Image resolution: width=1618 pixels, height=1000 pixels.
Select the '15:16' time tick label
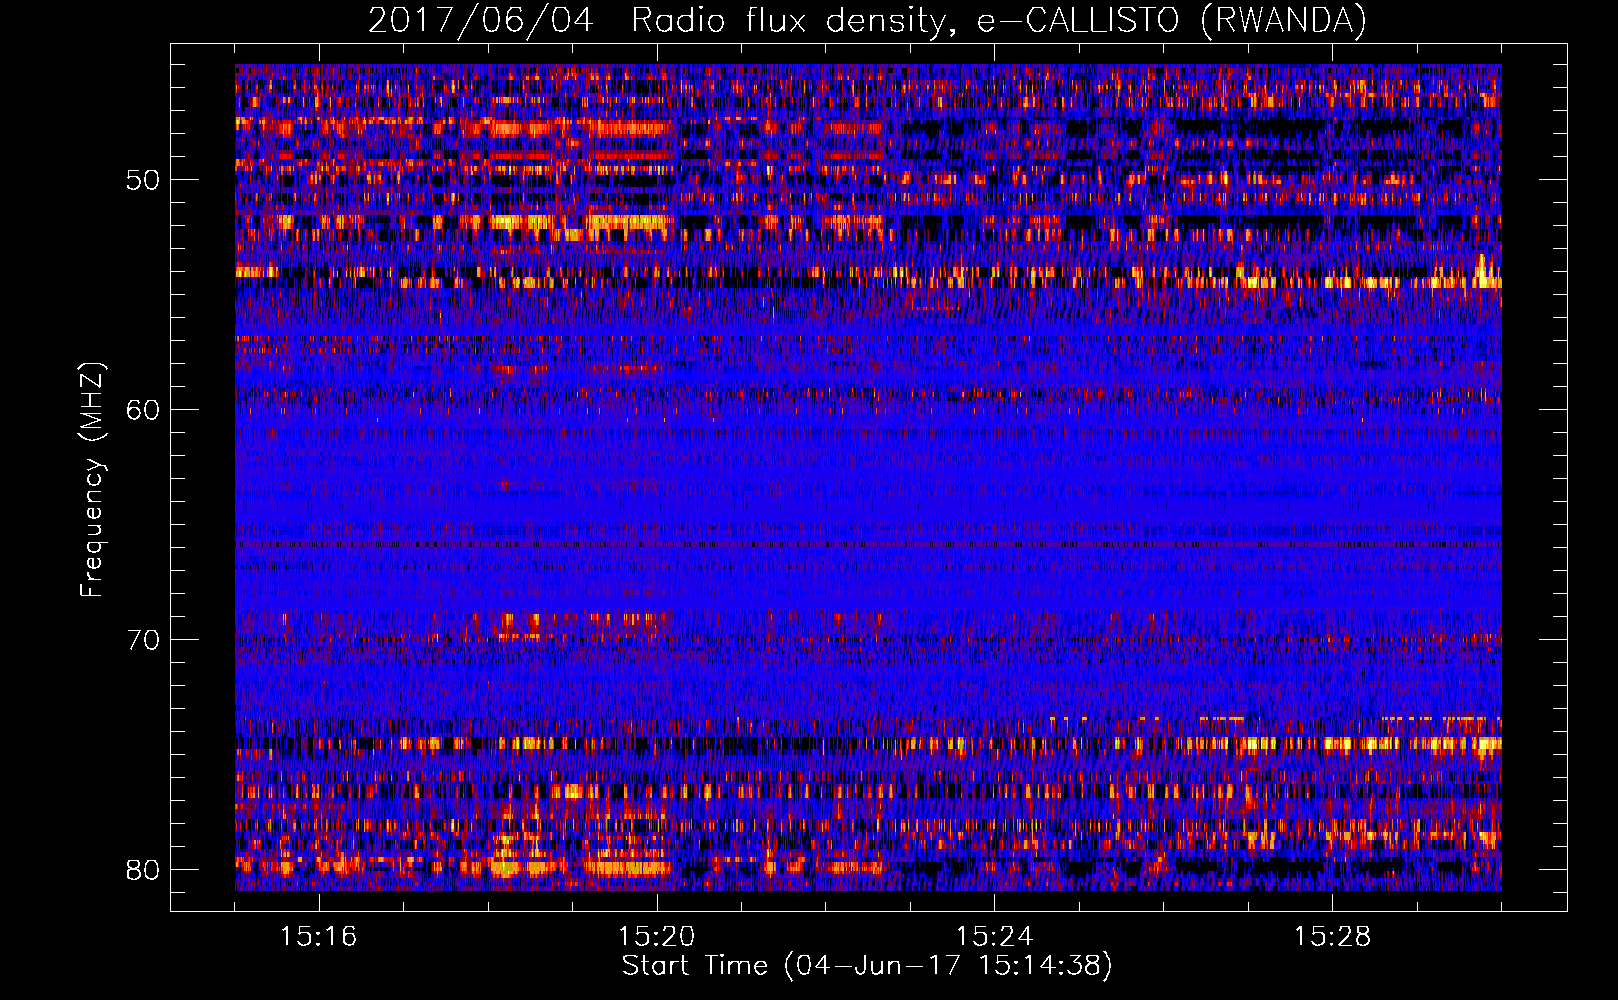coord(319,937)
